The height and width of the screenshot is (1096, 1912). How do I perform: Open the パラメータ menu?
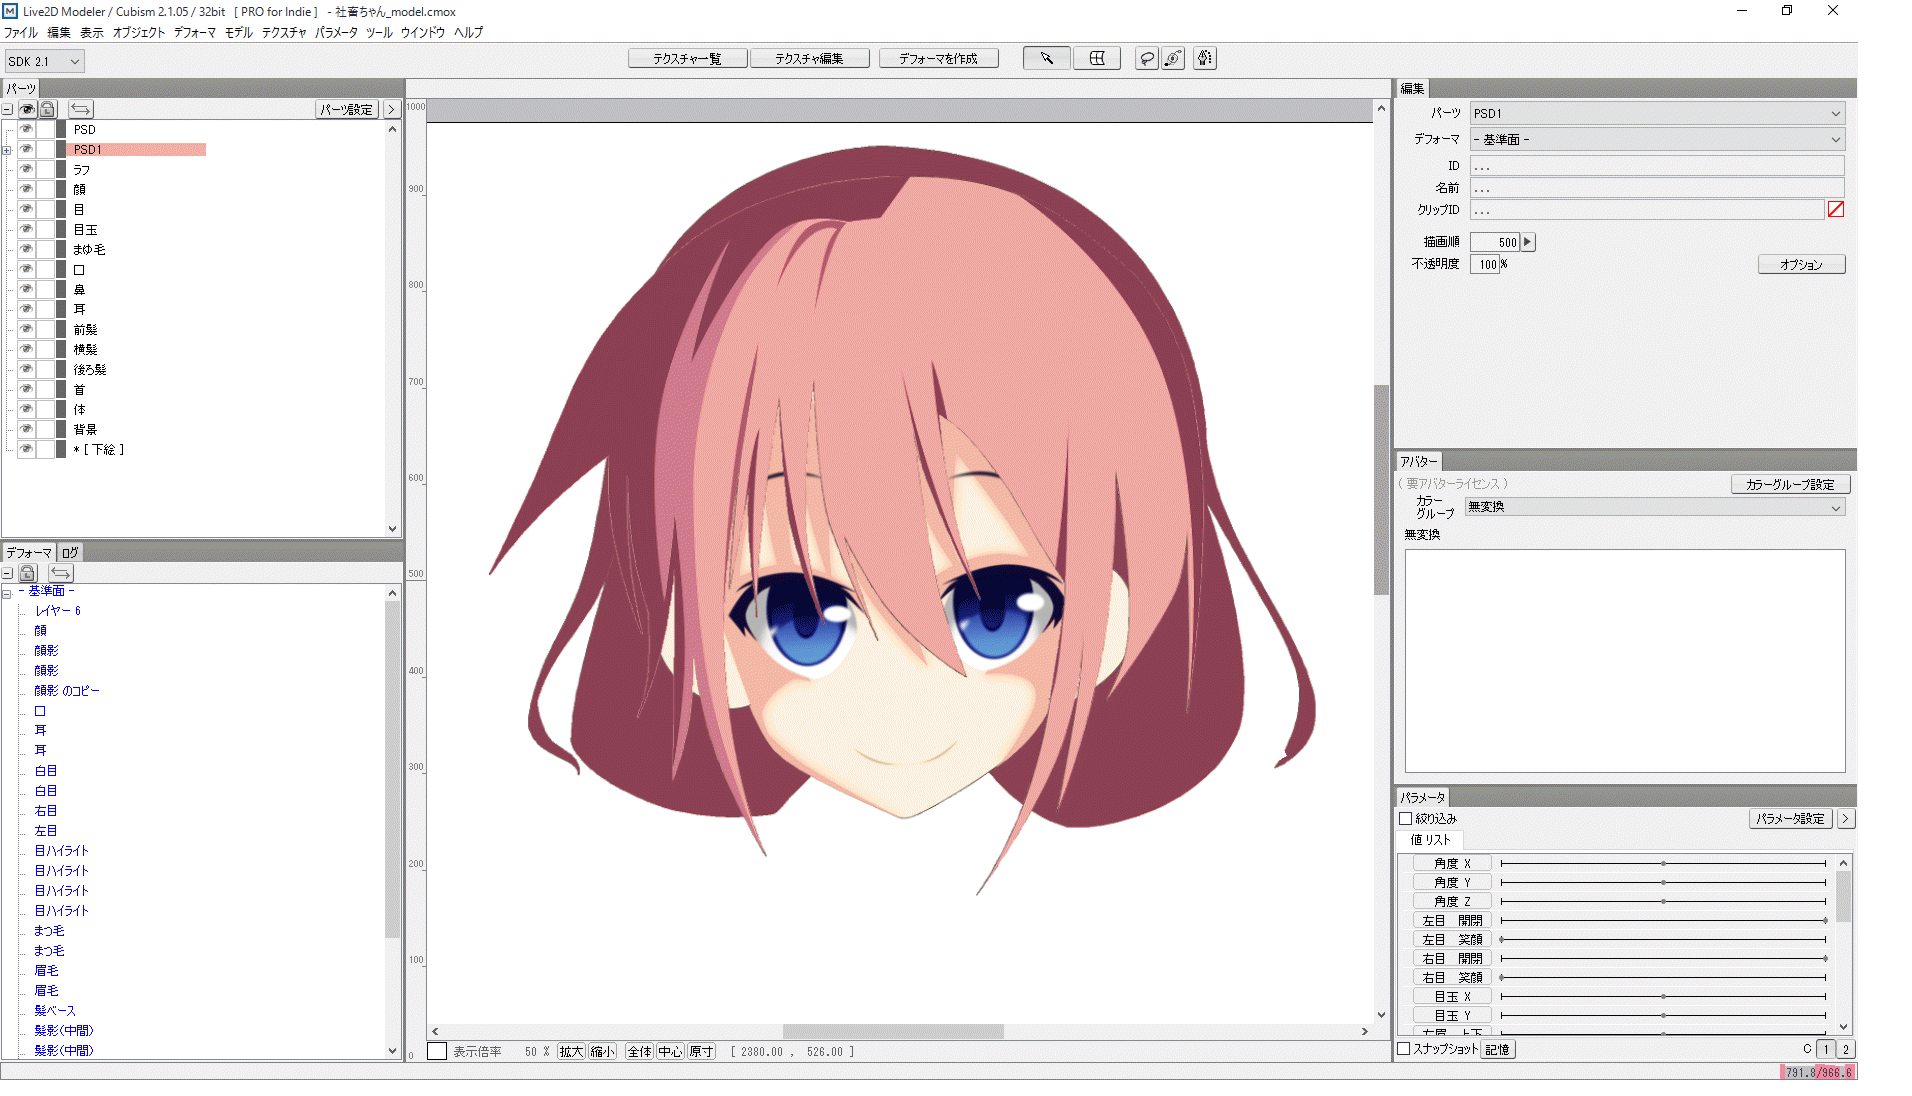(x=336, y=32)
